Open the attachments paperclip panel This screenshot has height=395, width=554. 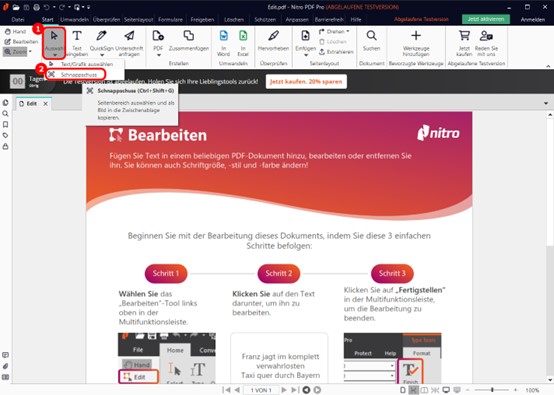[x=5, y=366]
